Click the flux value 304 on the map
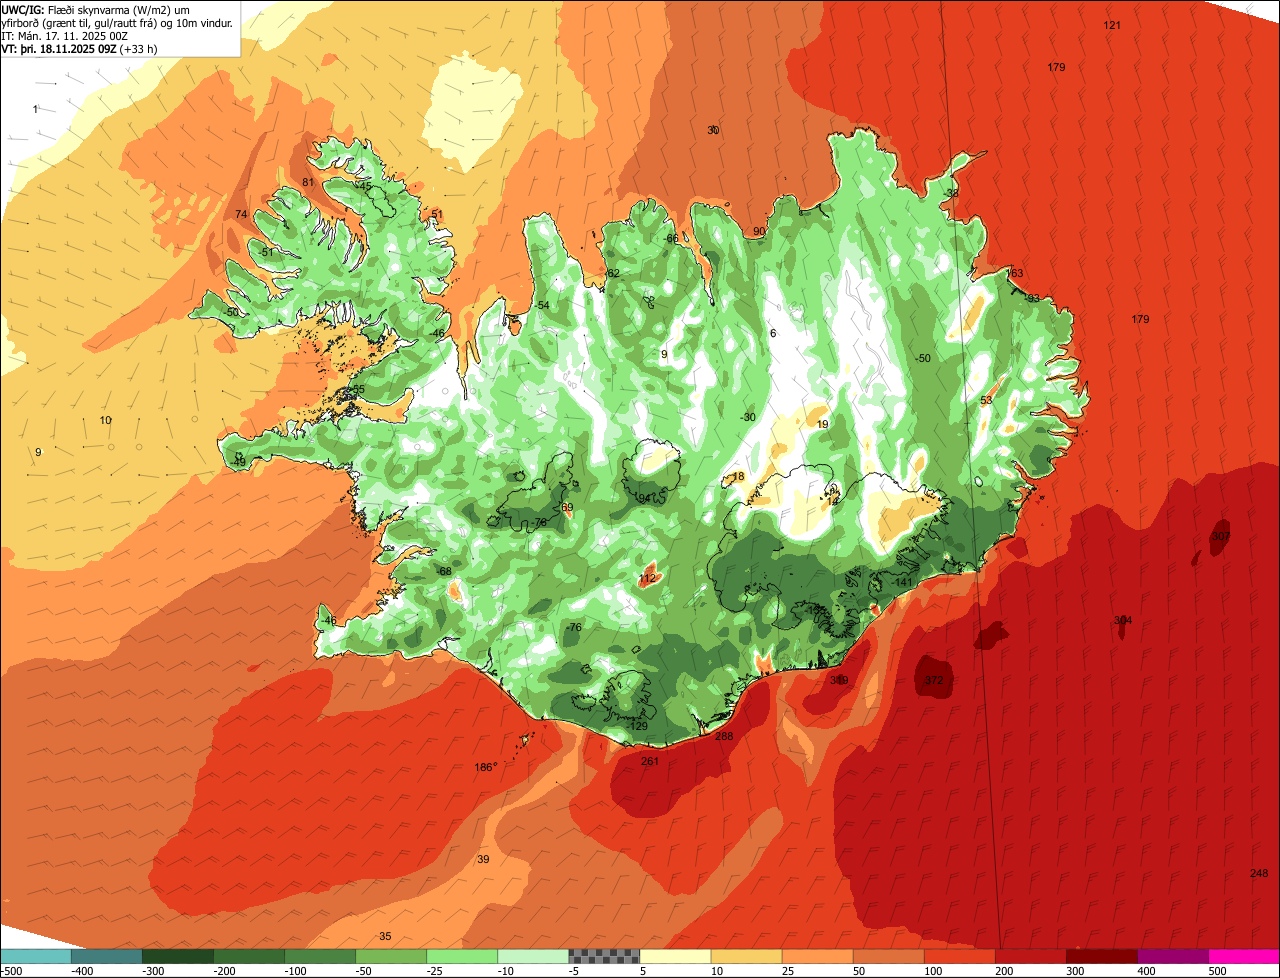Viewport: 1280px width, 978px height. pyautogui.click(x=1123, y=621)
